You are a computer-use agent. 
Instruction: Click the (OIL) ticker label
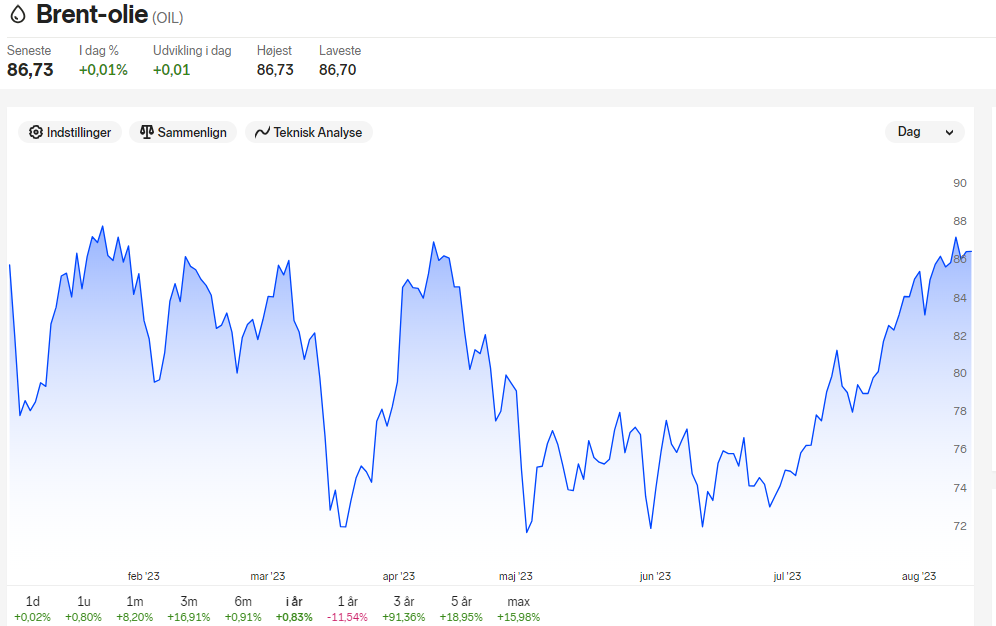tap(168, 18)
